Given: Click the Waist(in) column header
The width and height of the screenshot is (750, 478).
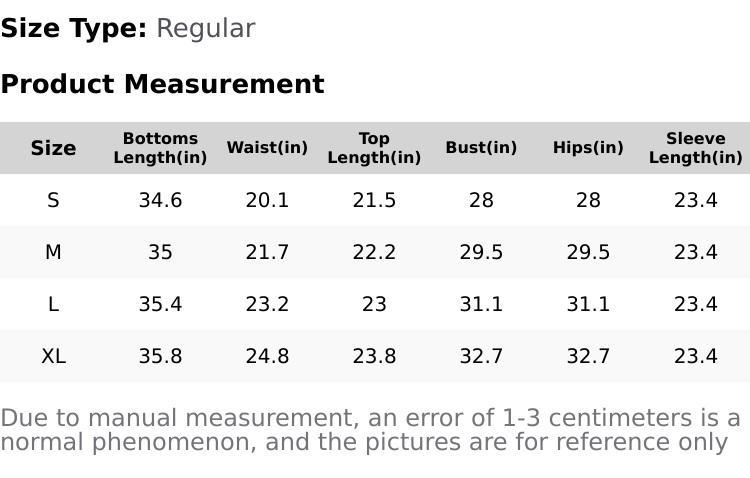Looking at the screenshot, I should (x=267, y=148).
